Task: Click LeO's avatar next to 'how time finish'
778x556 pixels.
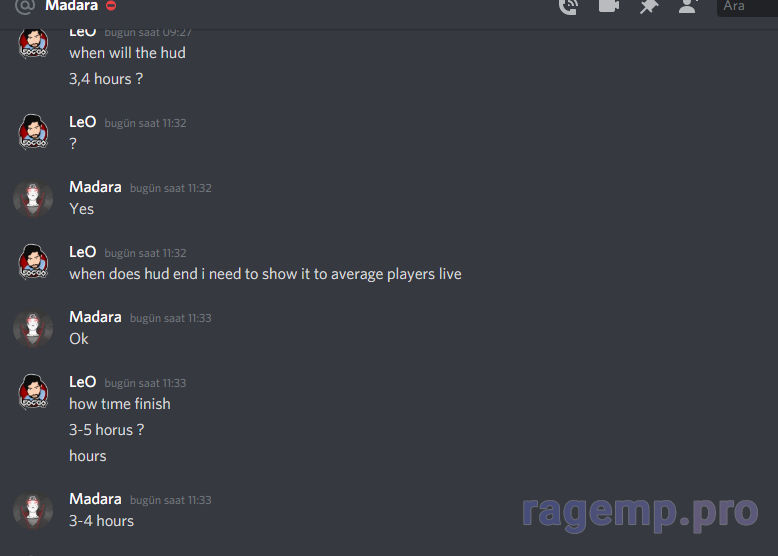Action: click(33, 392)
